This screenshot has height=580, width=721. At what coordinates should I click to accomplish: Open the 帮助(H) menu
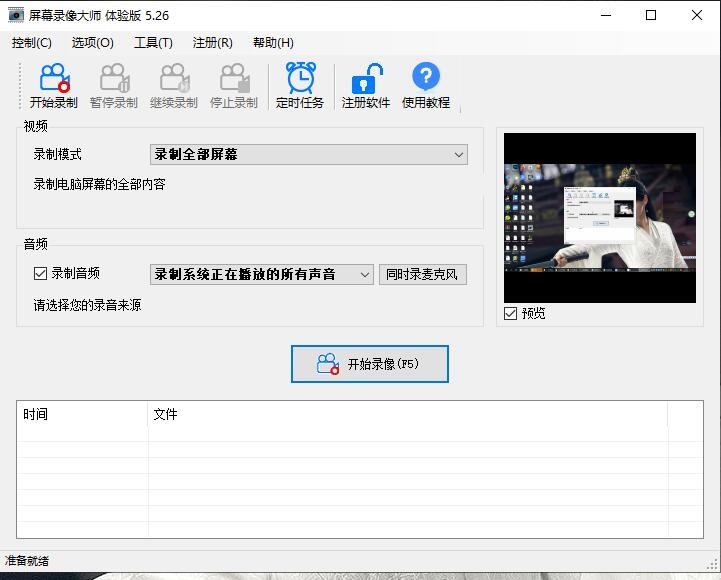coord(273,43)
